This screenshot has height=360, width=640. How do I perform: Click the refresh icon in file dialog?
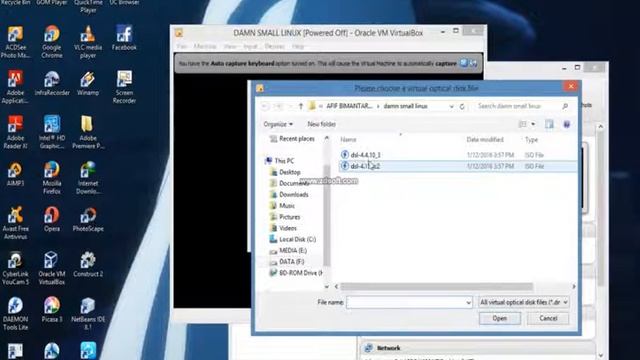click(462, 106)
